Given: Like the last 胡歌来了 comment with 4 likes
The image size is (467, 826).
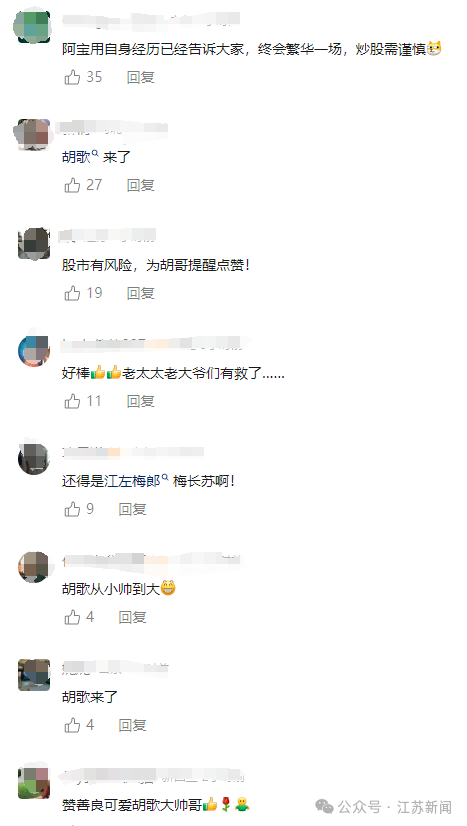Looking at the screenshot, I should click(x=72, y=725).
